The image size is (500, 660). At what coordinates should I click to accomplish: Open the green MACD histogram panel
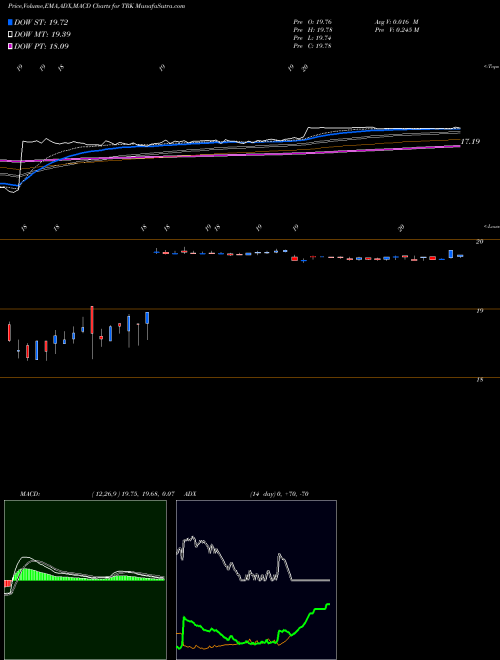[85, 580]
